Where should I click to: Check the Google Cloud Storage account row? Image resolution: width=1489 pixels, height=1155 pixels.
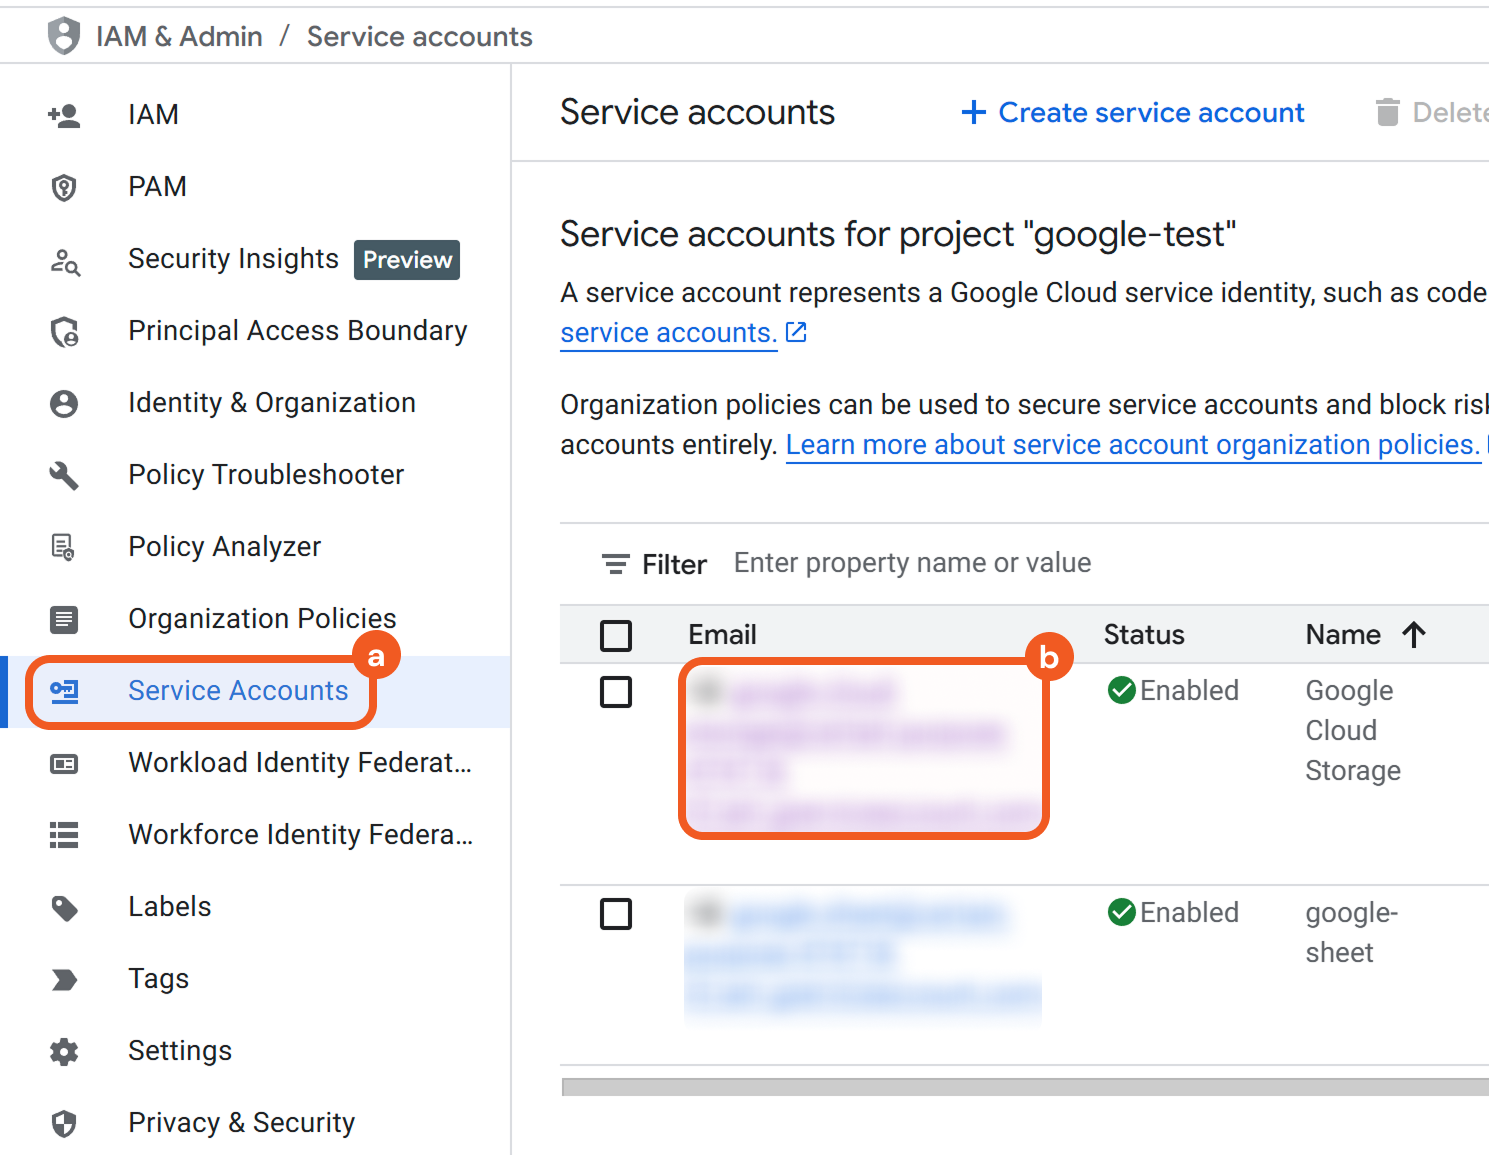[x=616, y=692]
